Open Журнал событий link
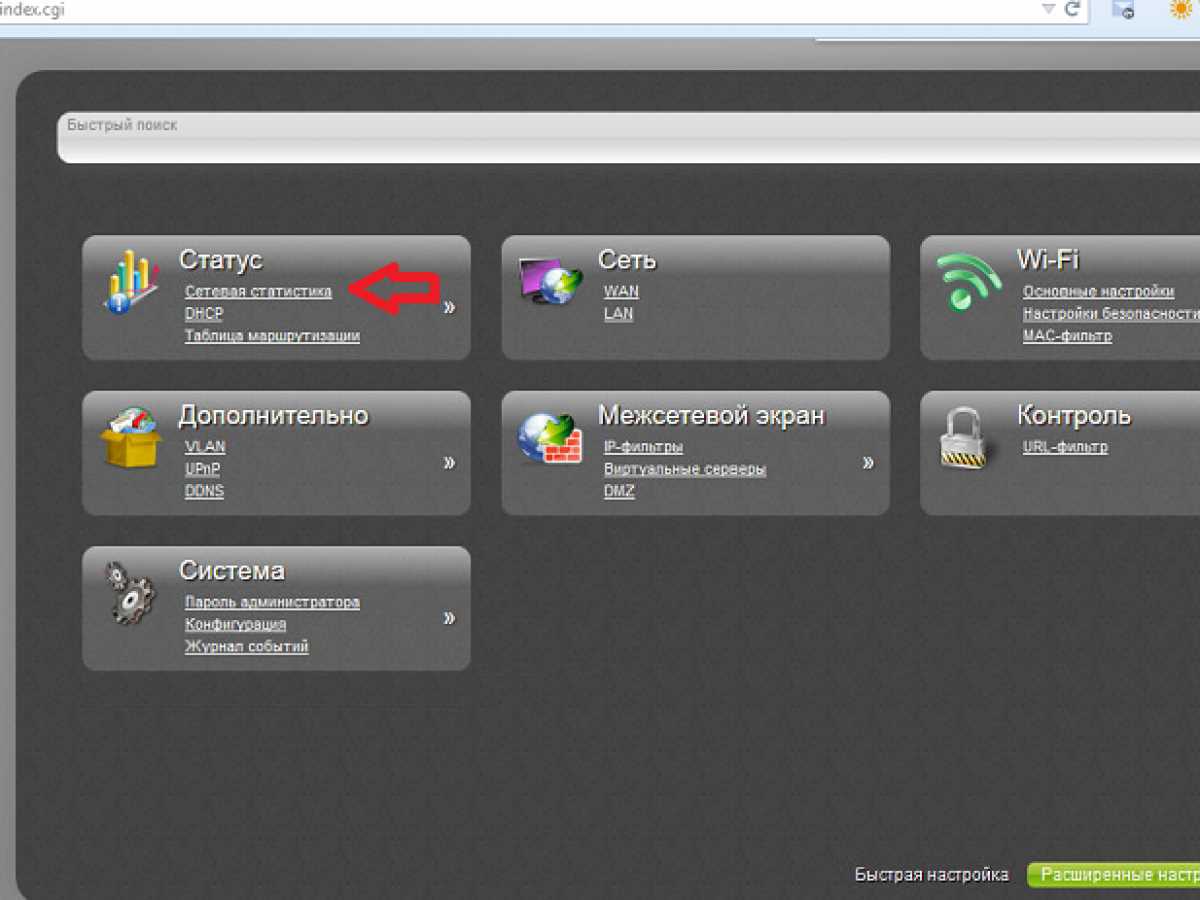This screenshot has width=1200, height=900. [246, 647]
